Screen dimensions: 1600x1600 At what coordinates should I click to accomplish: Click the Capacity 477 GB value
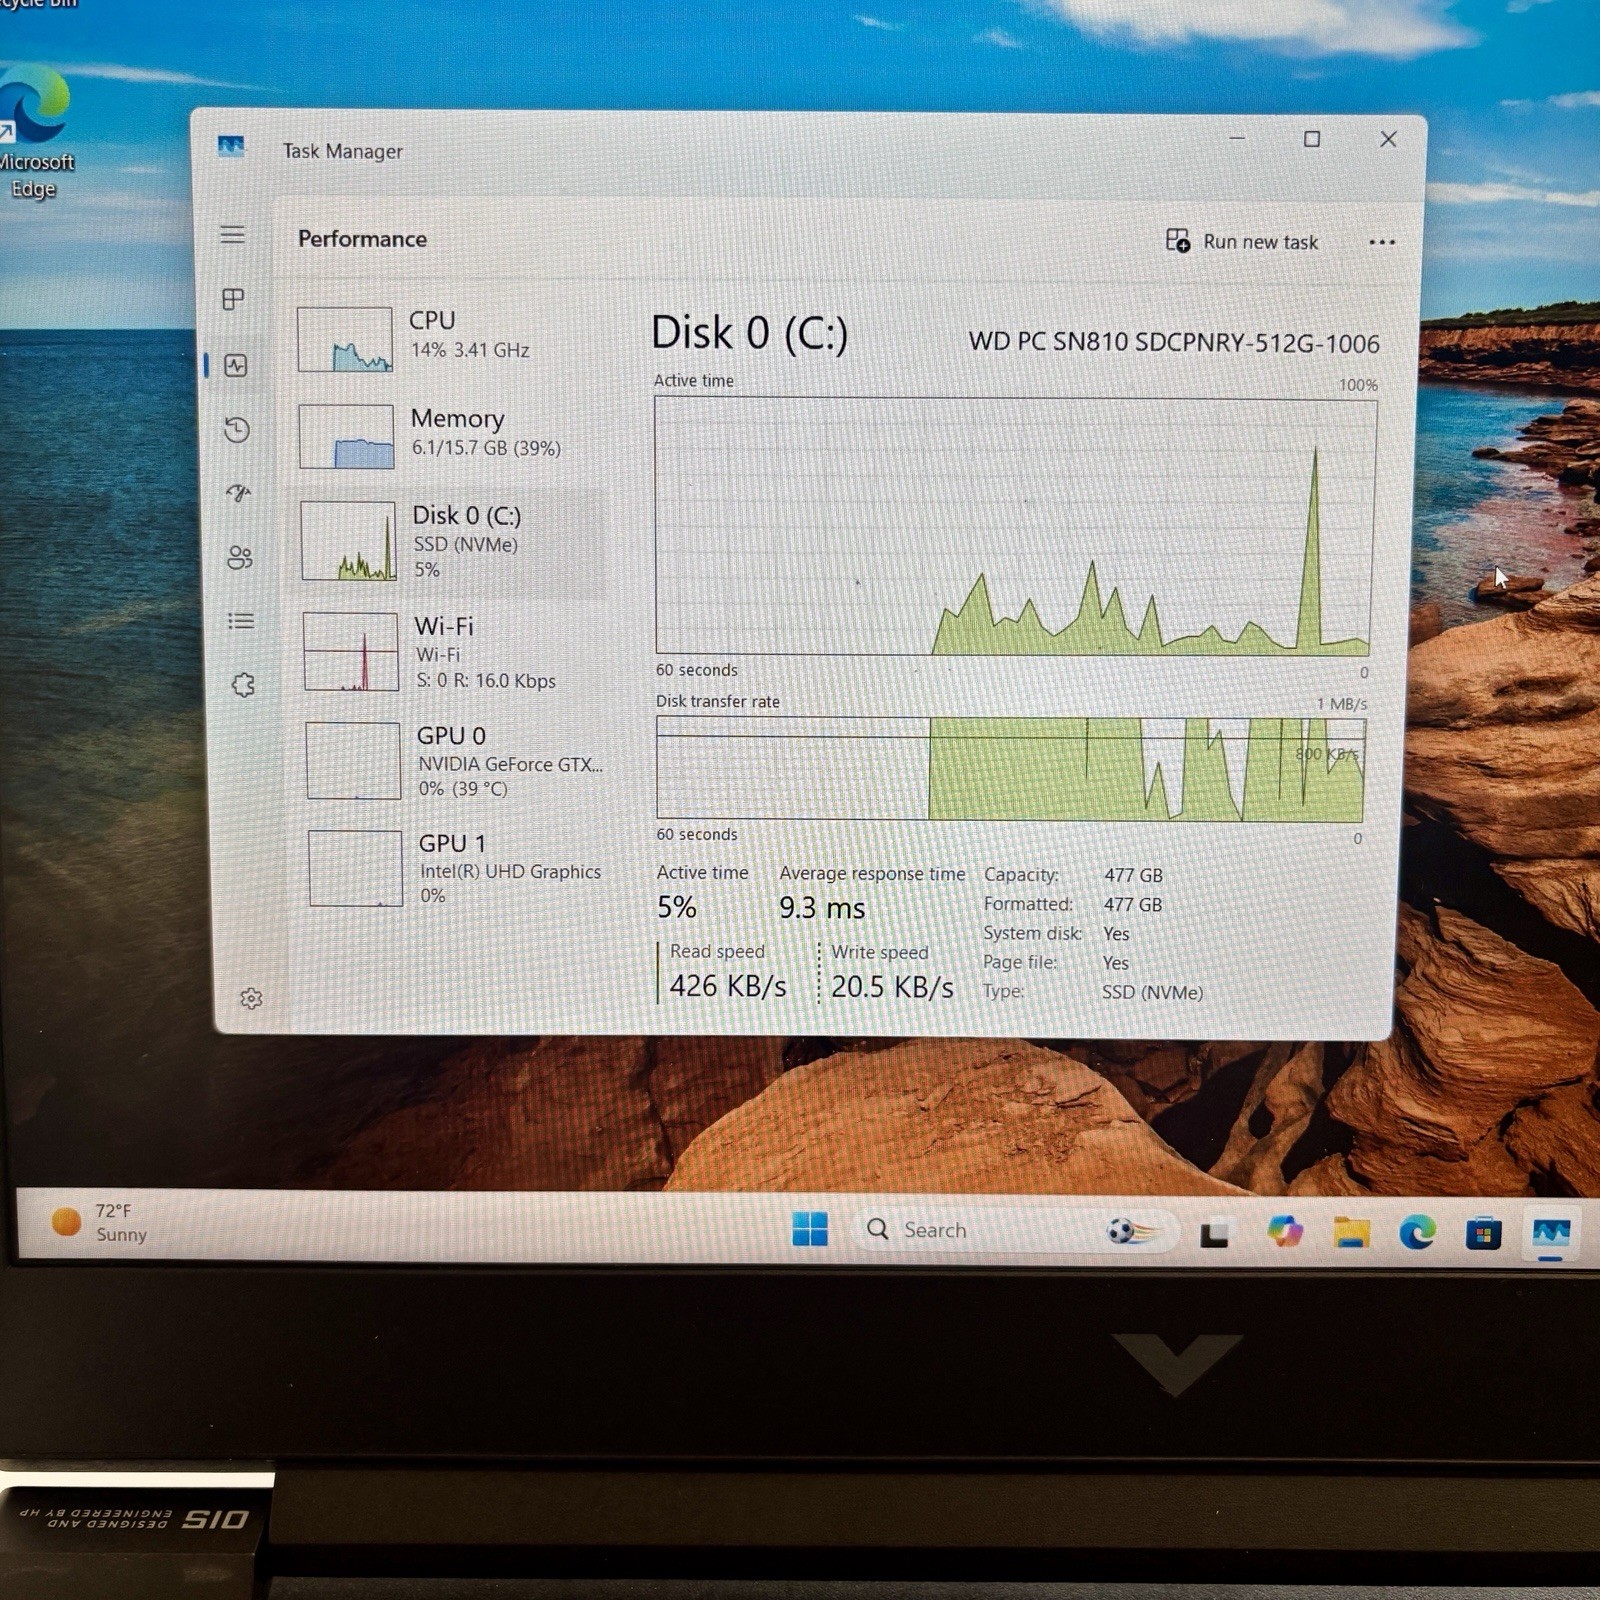[x=1133, y=875]
